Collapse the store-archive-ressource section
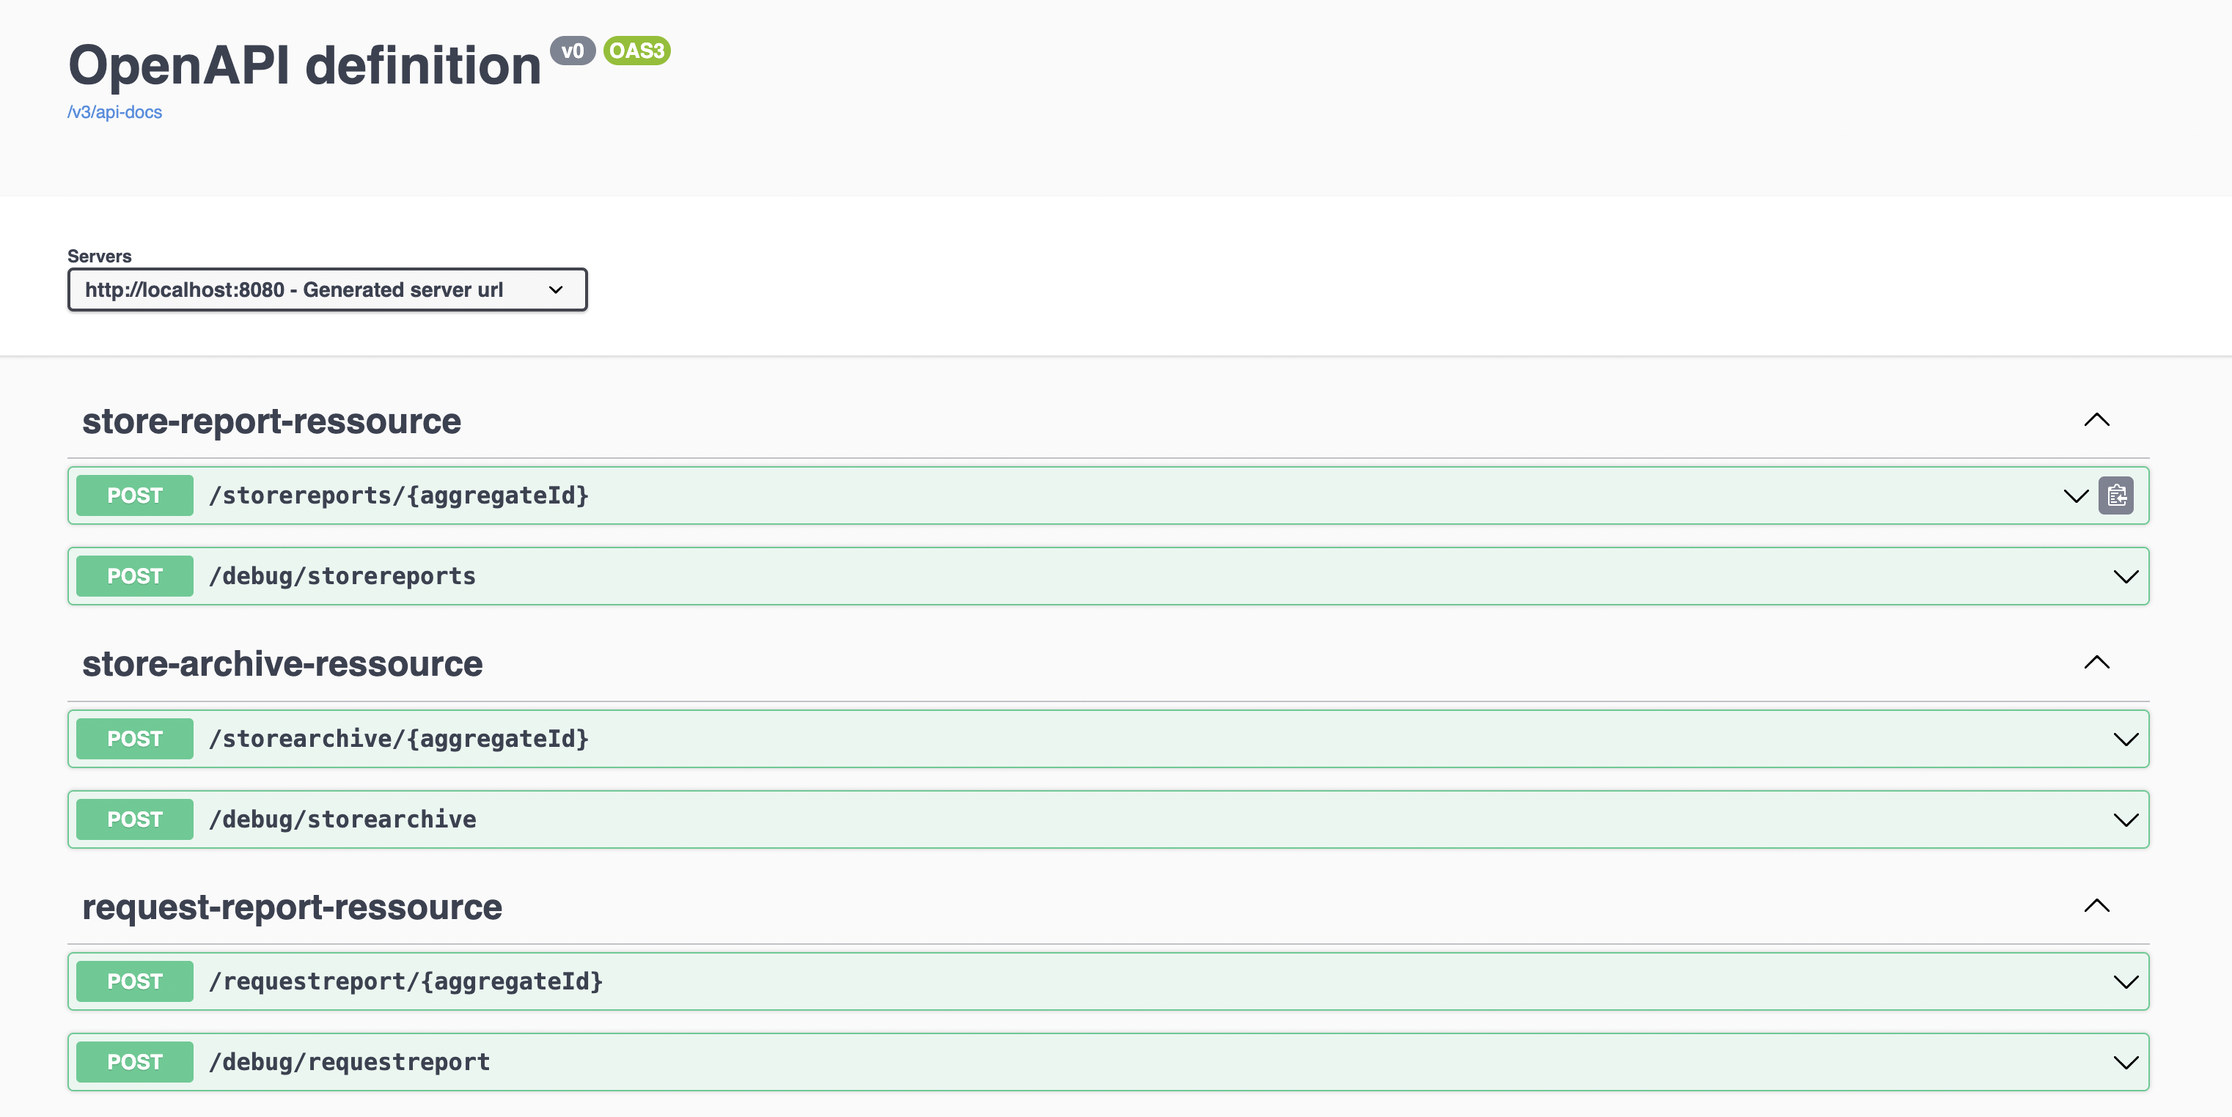The height and width of the screenshot is (1117, 2232). [2096, 662]
